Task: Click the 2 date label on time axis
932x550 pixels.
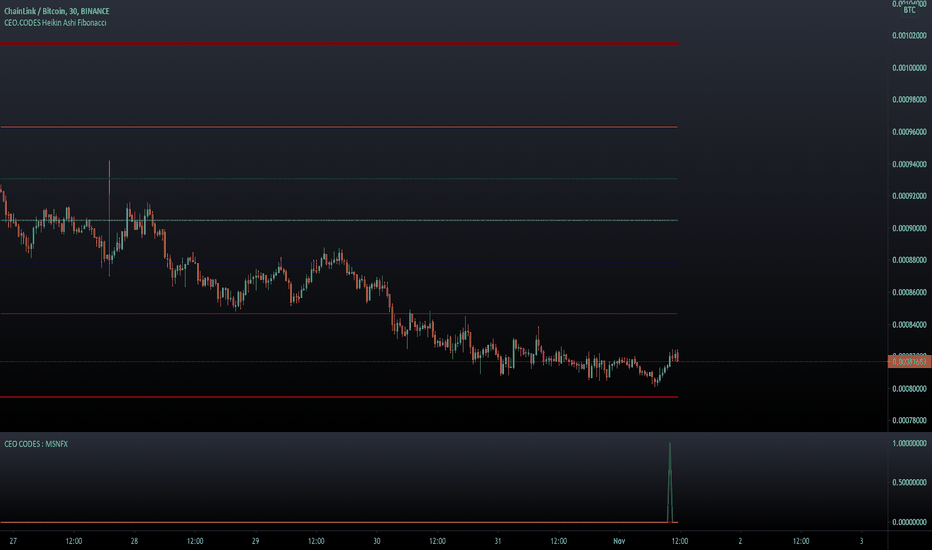Action: coord(740,541)
